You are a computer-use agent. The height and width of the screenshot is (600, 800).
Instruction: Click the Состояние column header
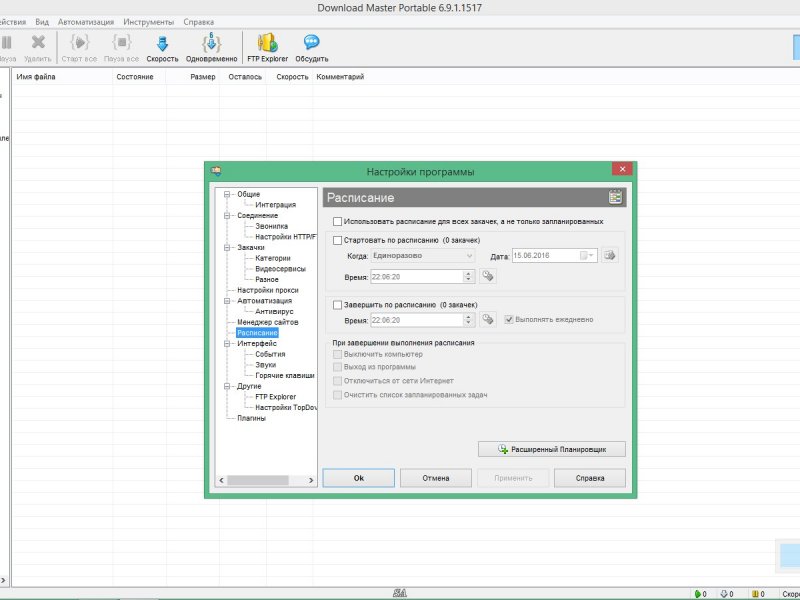click(139, 77)
